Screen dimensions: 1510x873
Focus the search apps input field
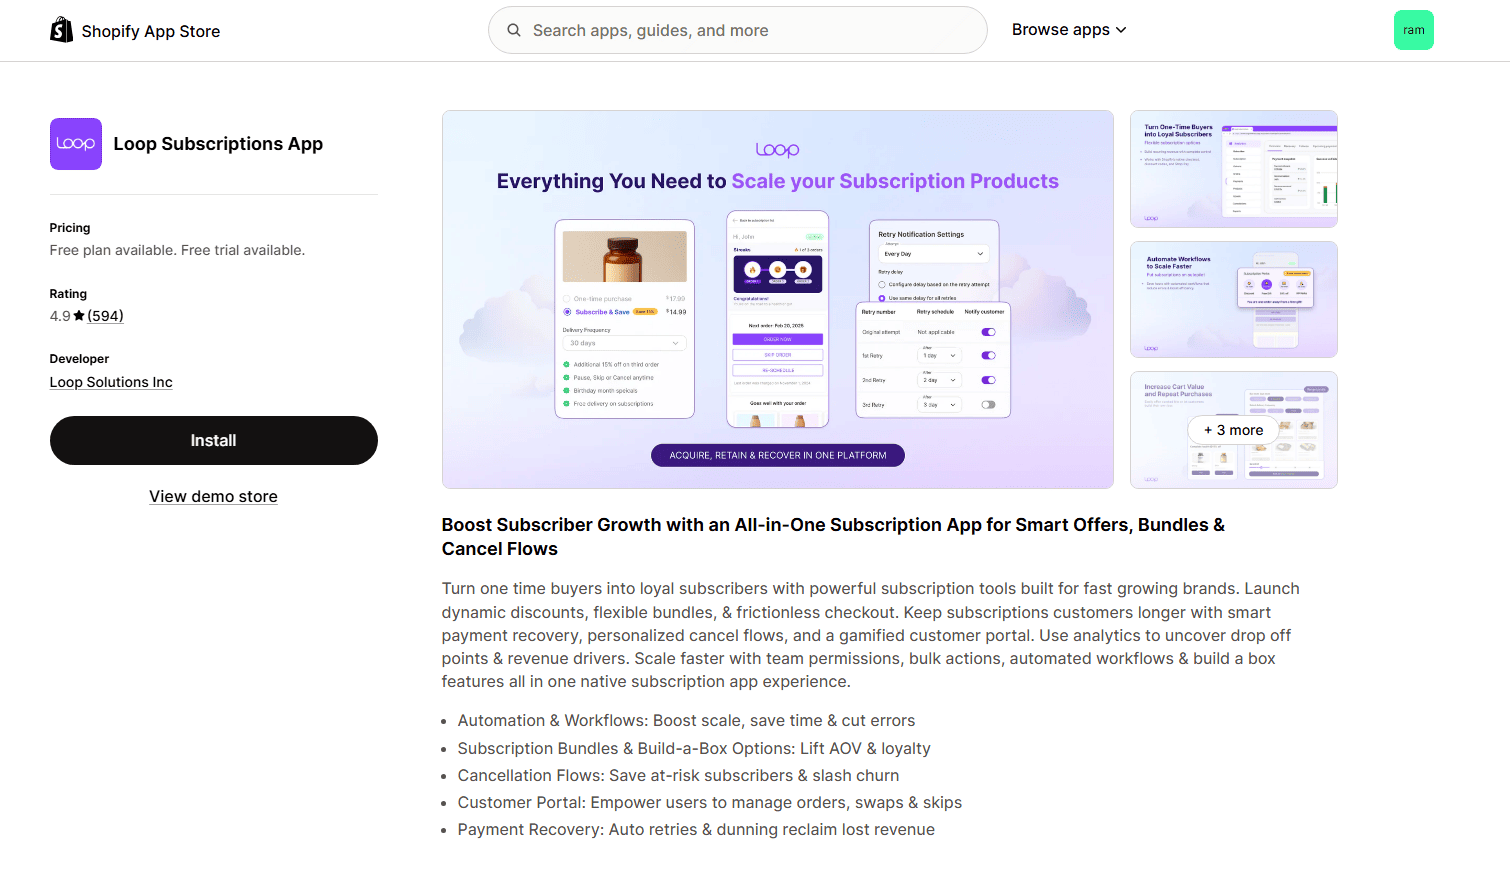pos(738,30)
